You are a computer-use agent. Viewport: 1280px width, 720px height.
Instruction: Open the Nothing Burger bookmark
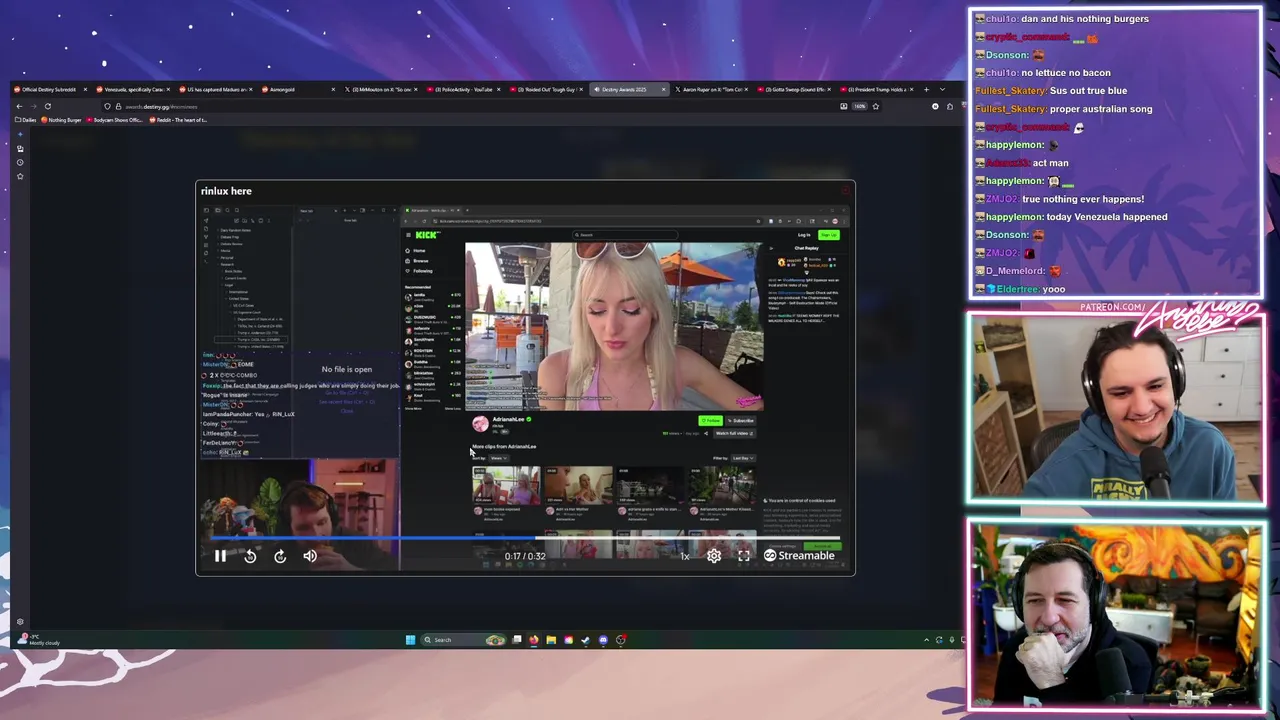click(61, 120)
